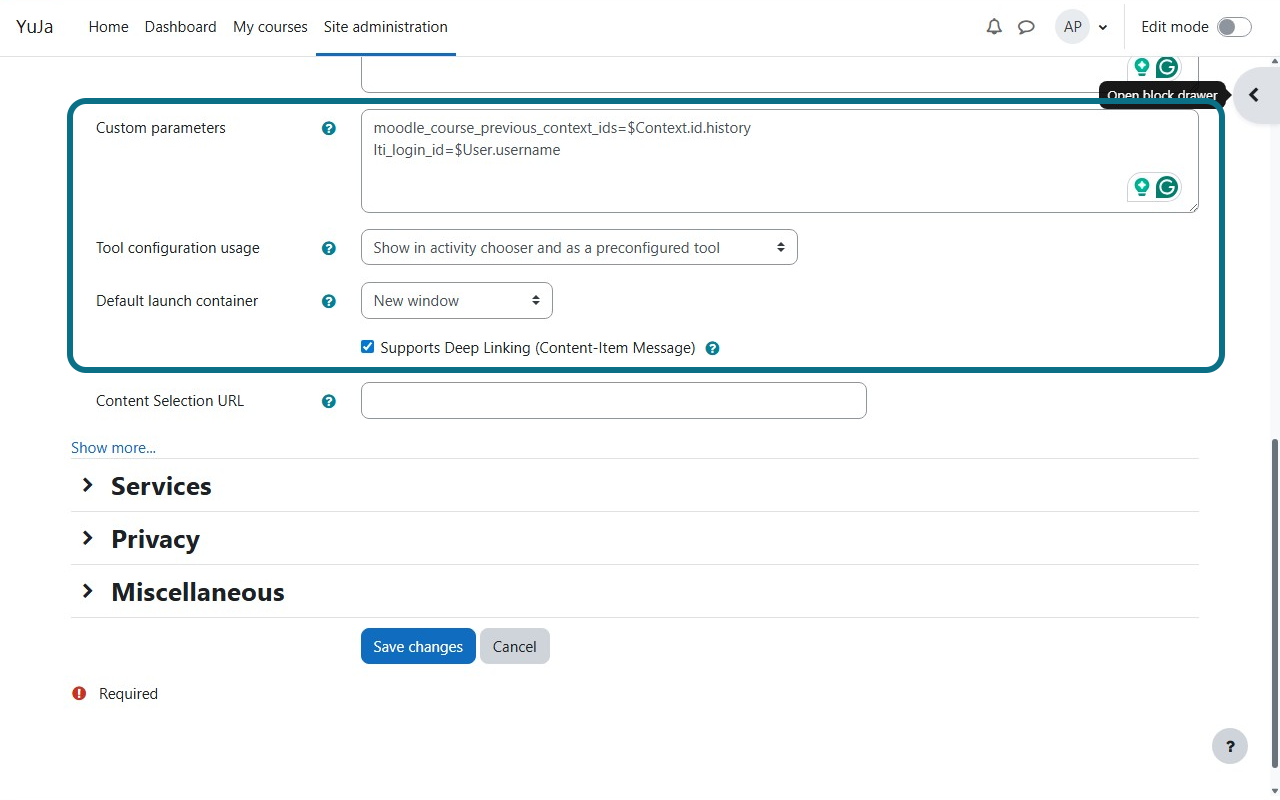Click the Cancel button

[x=514, y=646]
